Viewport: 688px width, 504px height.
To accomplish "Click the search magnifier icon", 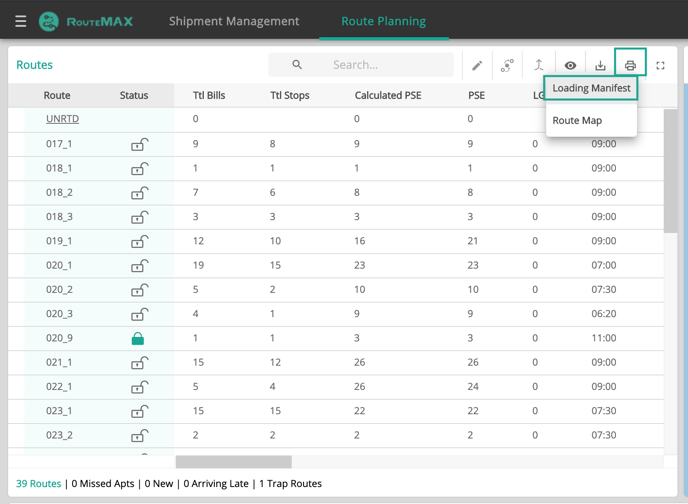I will [297, 65].
